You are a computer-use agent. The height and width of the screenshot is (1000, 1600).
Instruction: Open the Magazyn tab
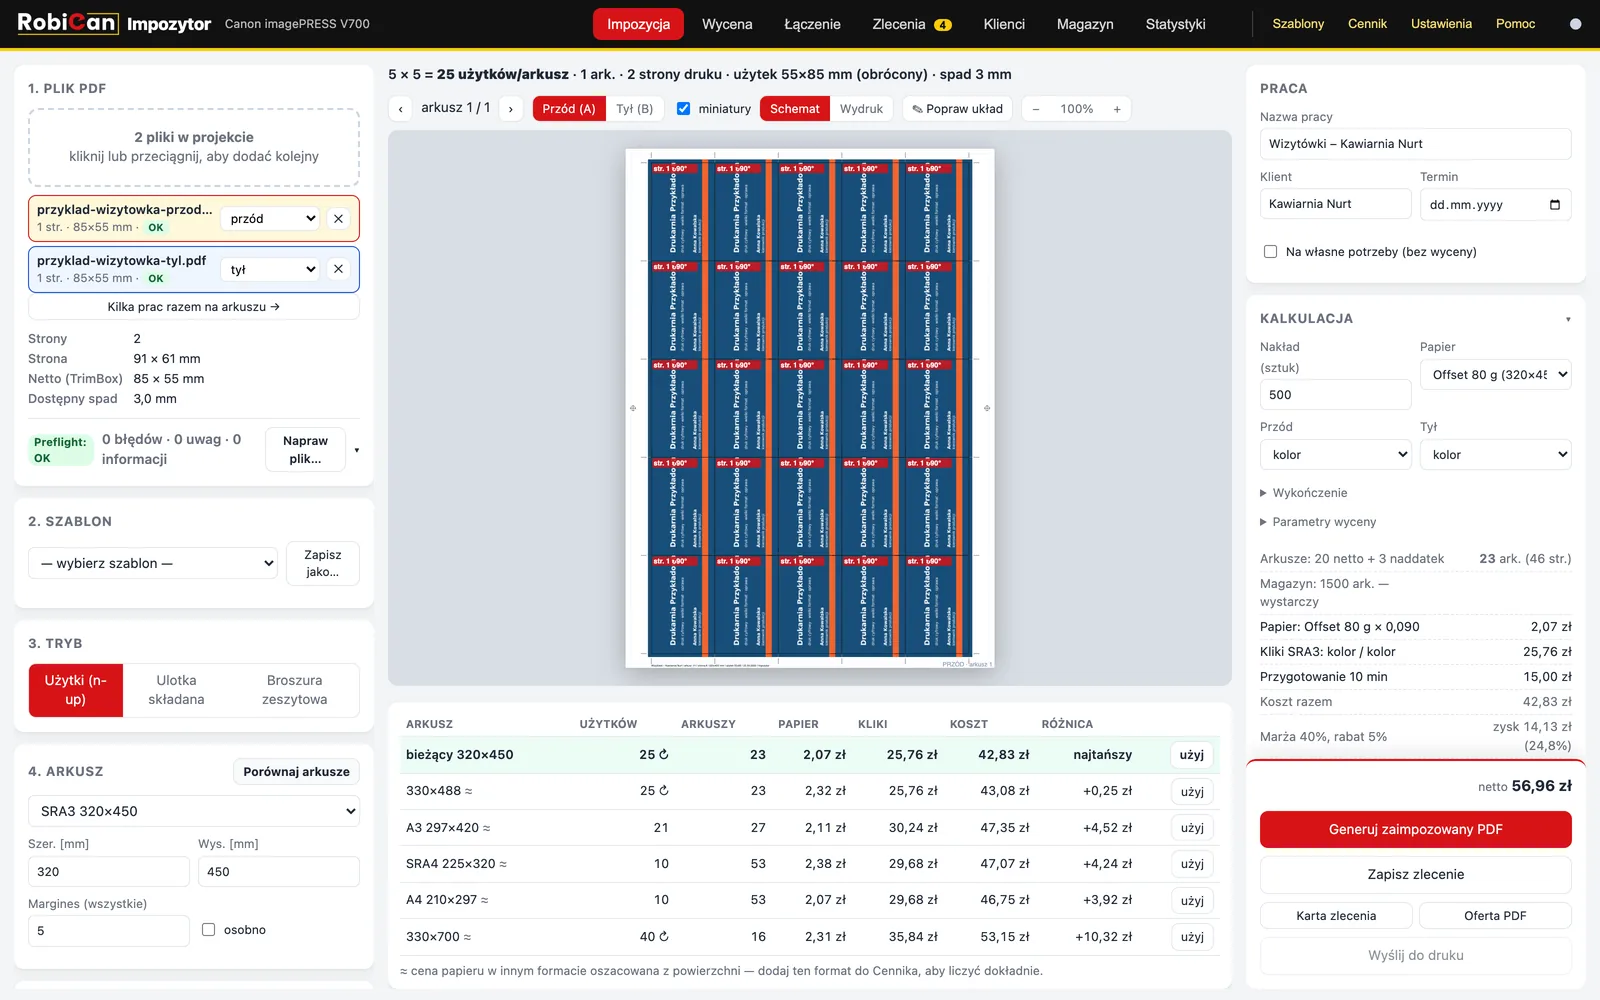pos(1085,24)
